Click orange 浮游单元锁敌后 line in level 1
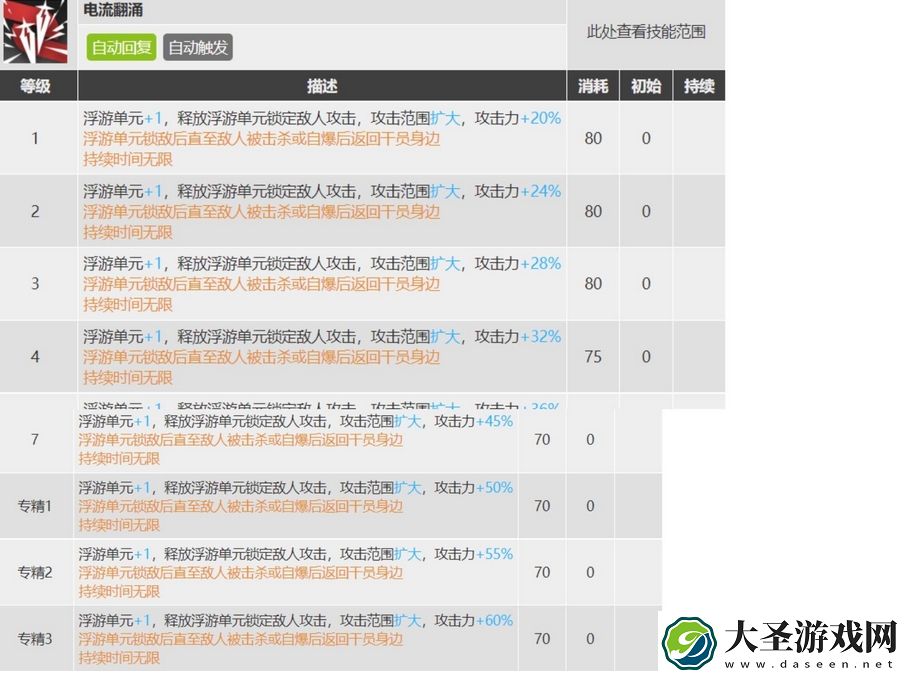This screenshot has height=676, width=908. tap(262, 139)
